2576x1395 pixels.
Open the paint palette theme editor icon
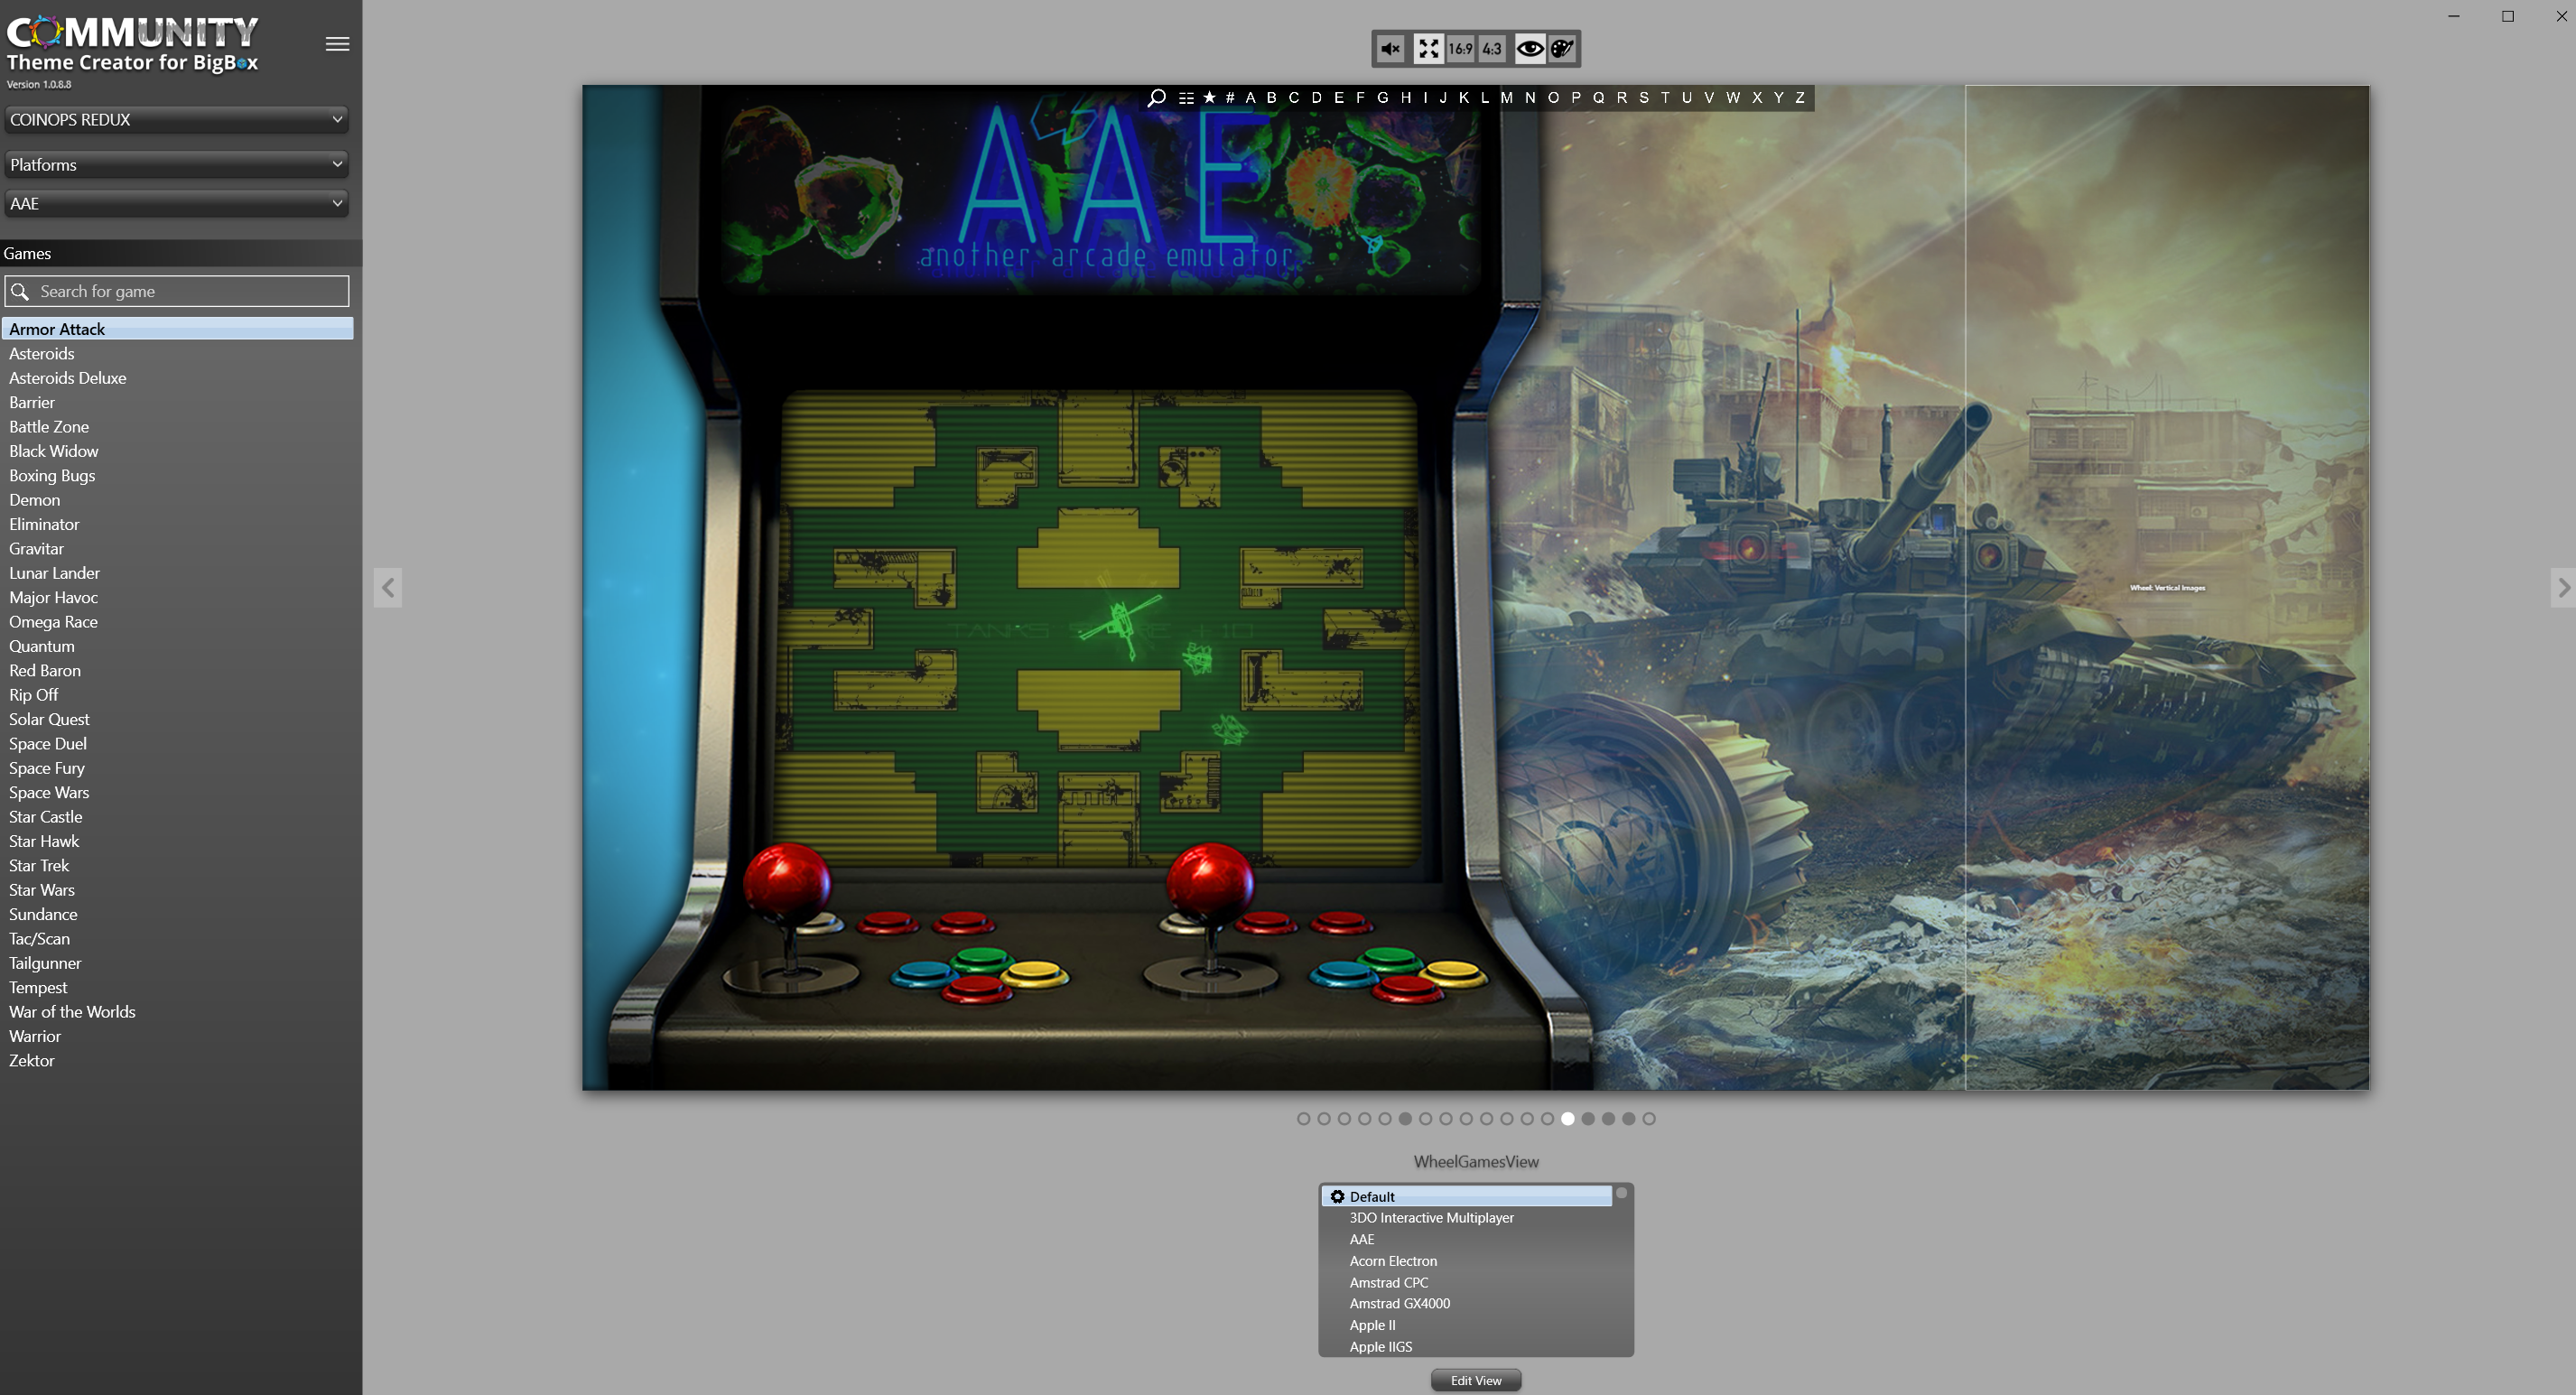pos(1562,48)
